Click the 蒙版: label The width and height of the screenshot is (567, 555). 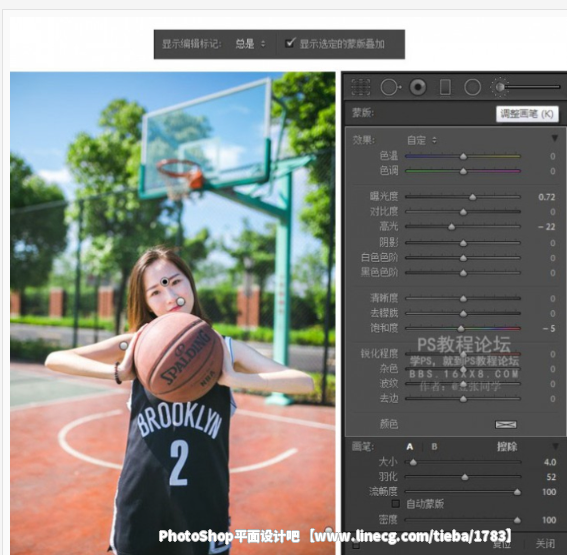(363, 113)
